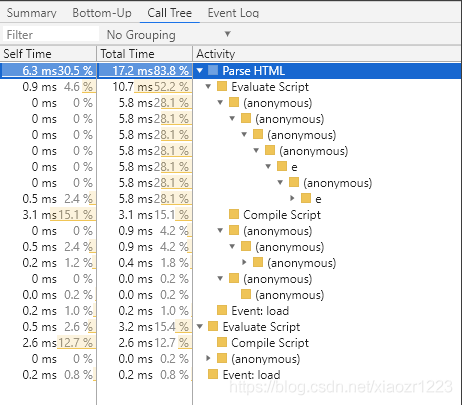
Task: Click yellow icon of the deepest e entry
Action: coord(306,198)
